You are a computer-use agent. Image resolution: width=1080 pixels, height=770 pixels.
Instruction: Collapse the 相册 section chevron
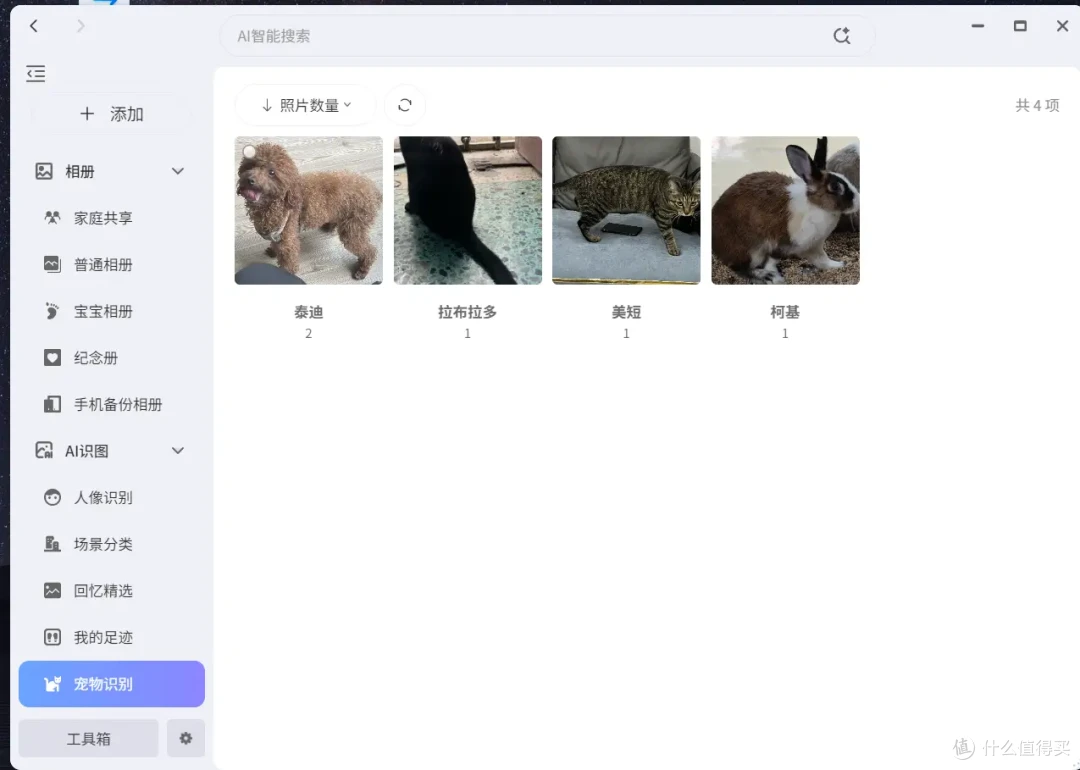click(x=178, y=171)
